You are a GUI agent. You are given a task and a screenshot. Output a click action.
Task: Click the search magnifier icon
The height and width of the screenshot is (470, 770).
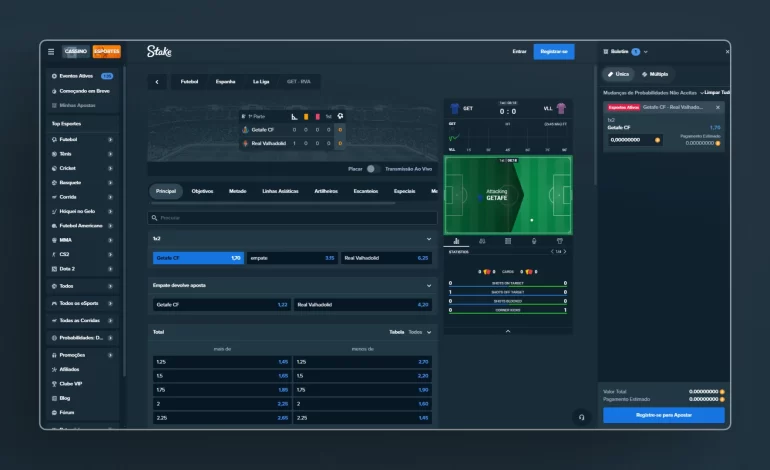tap(154, 218)
